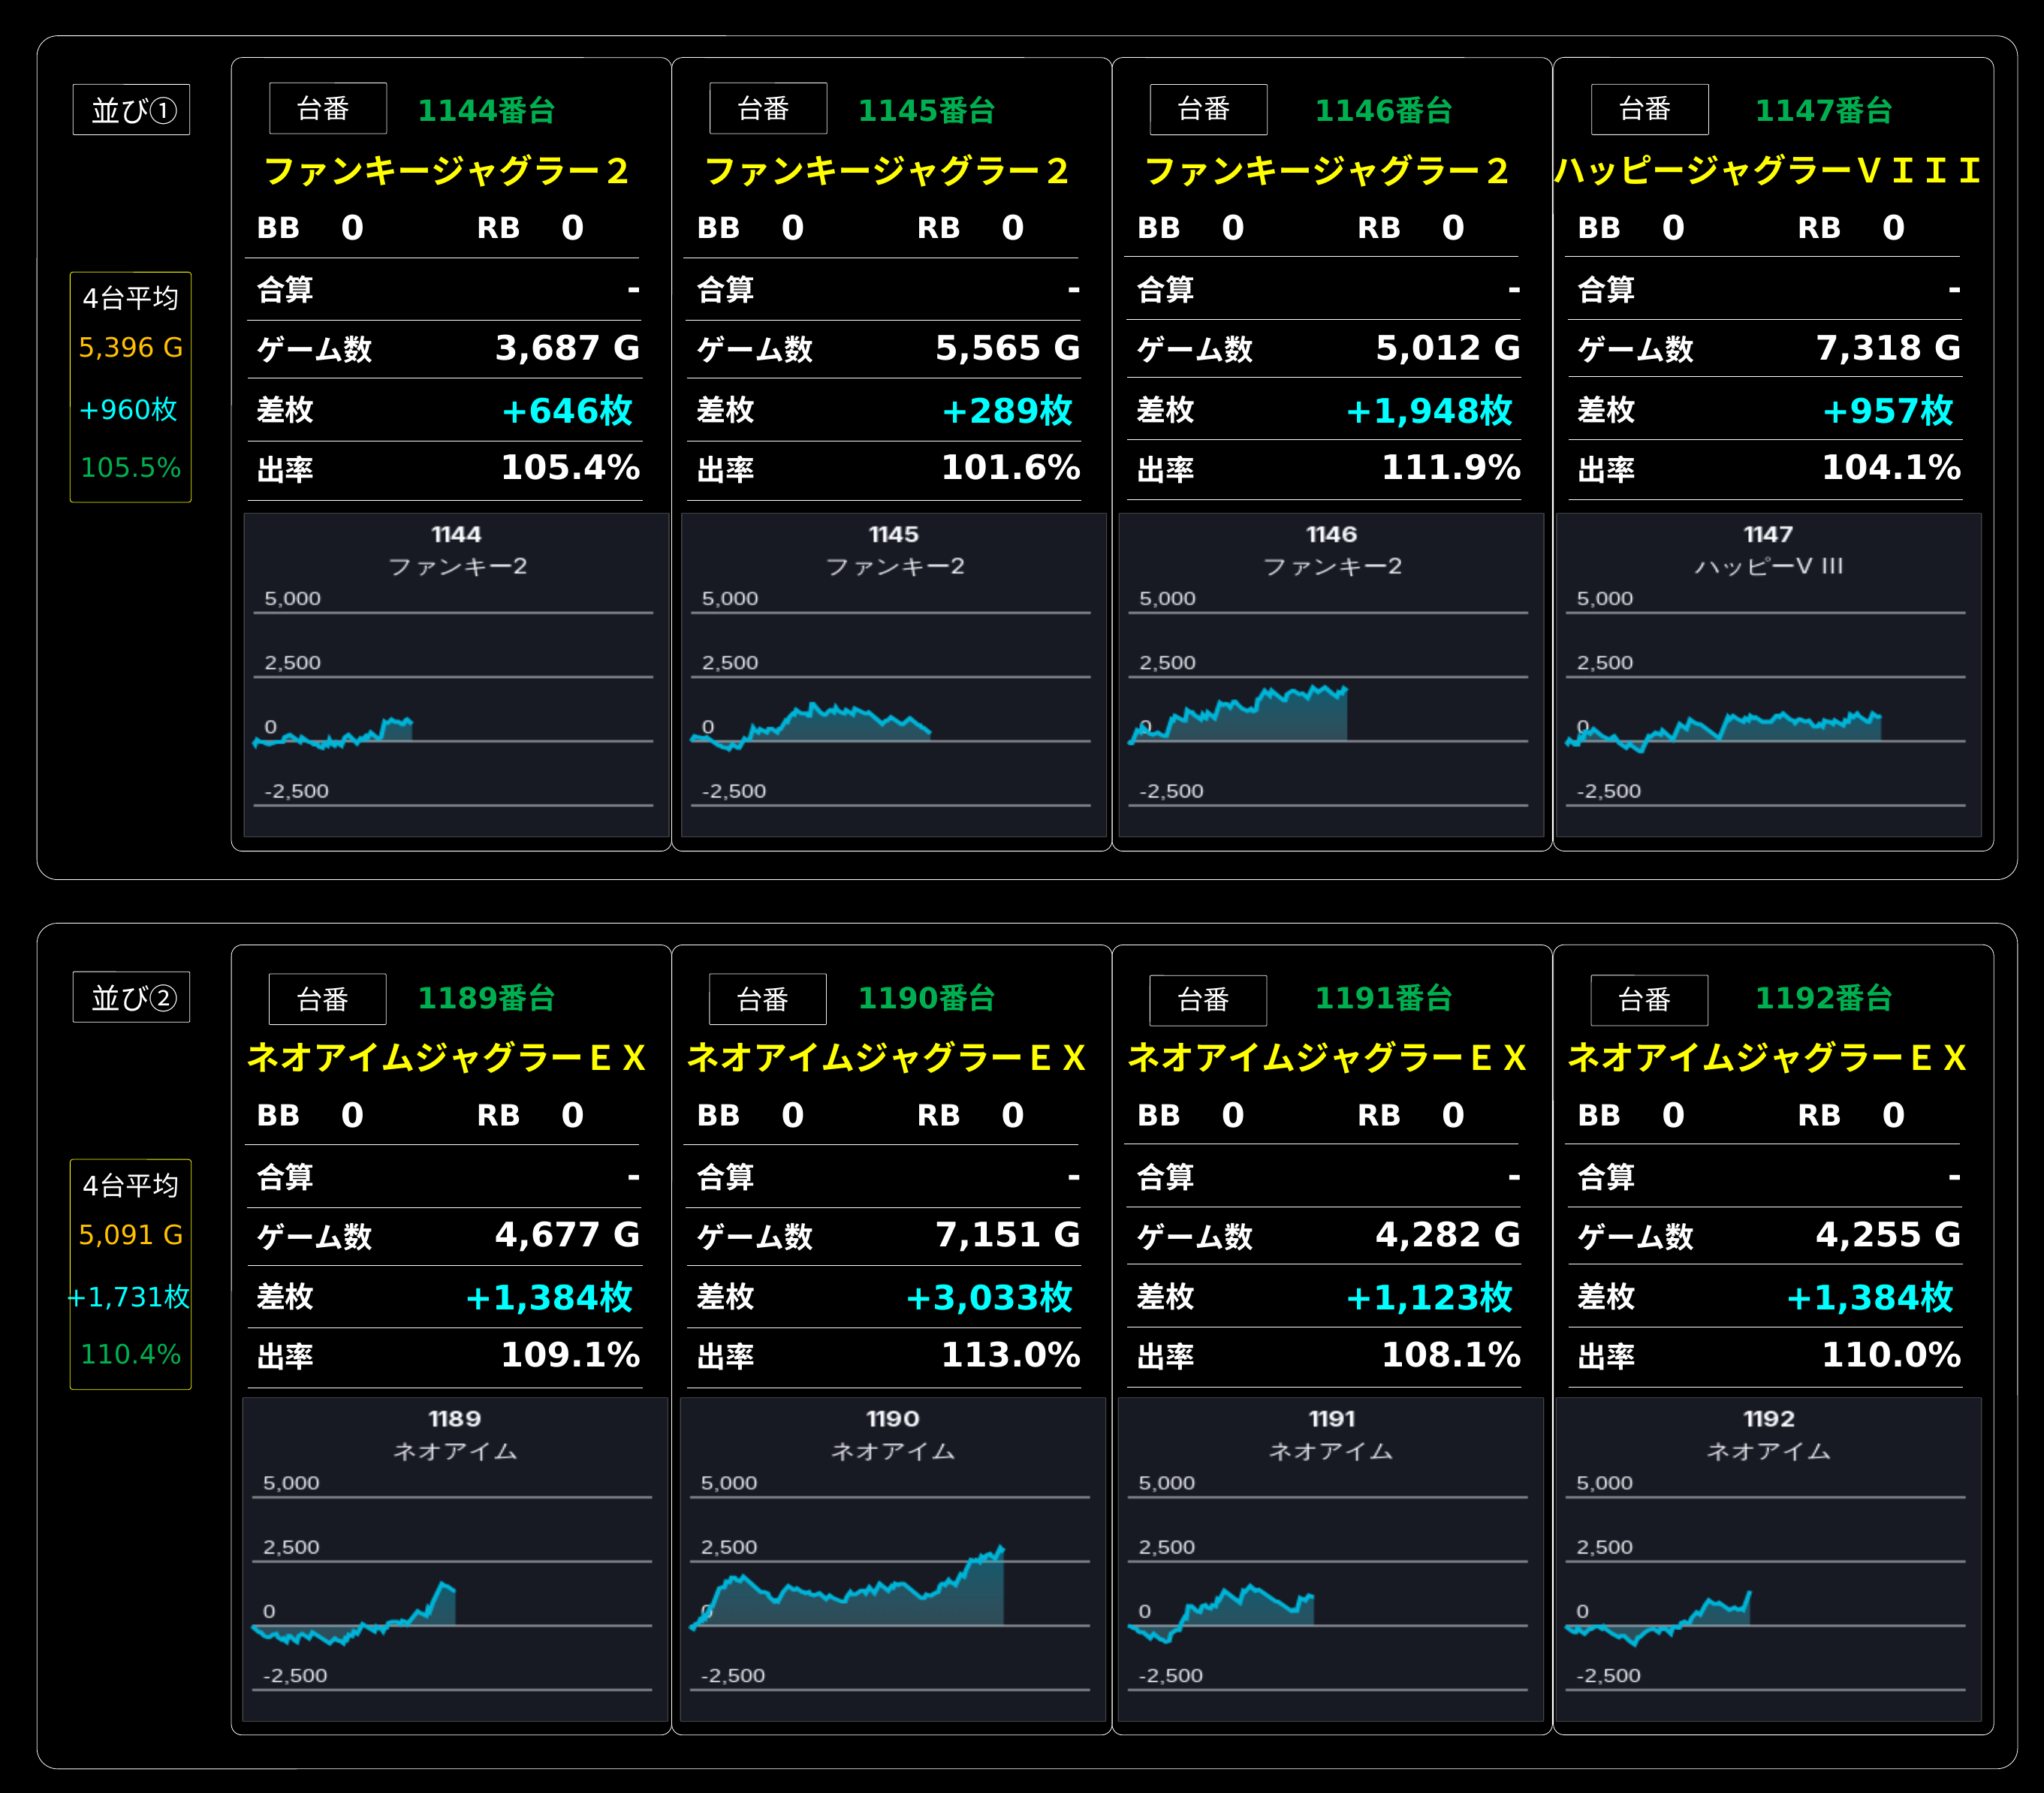Screen dimensions: 2044x1793
Task: Click the 4-machine average 5,091 G
Action: (x=131, y=1234)
